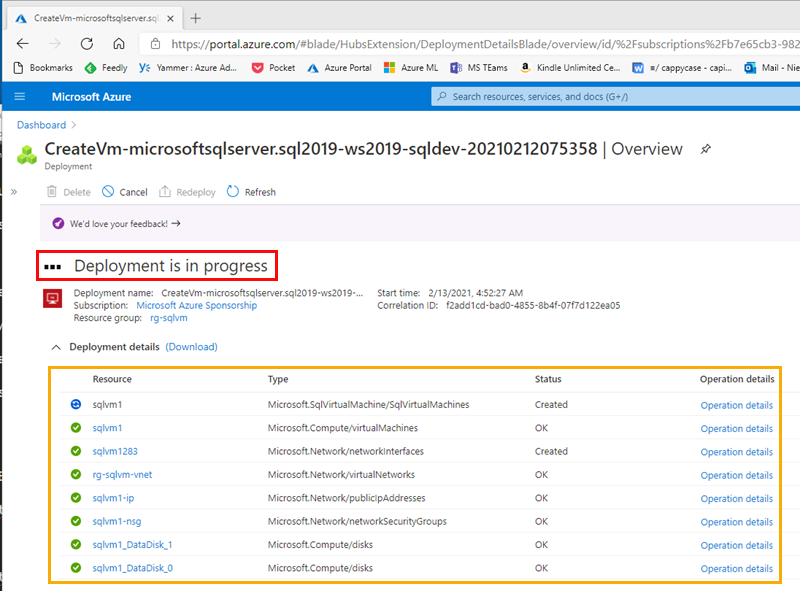
Task: Open the Pocket bookmark
Action: tap(273, 68)
